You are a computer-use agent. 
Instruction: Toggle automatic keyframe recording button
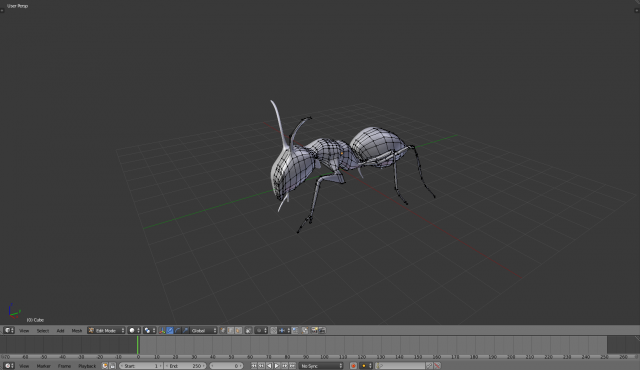(353, 366)
